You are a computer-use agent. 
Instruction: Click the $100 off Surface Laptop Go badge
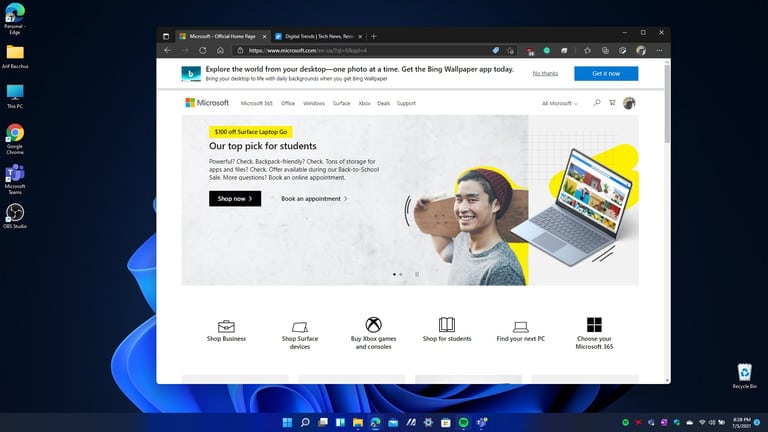coord(251,132)
